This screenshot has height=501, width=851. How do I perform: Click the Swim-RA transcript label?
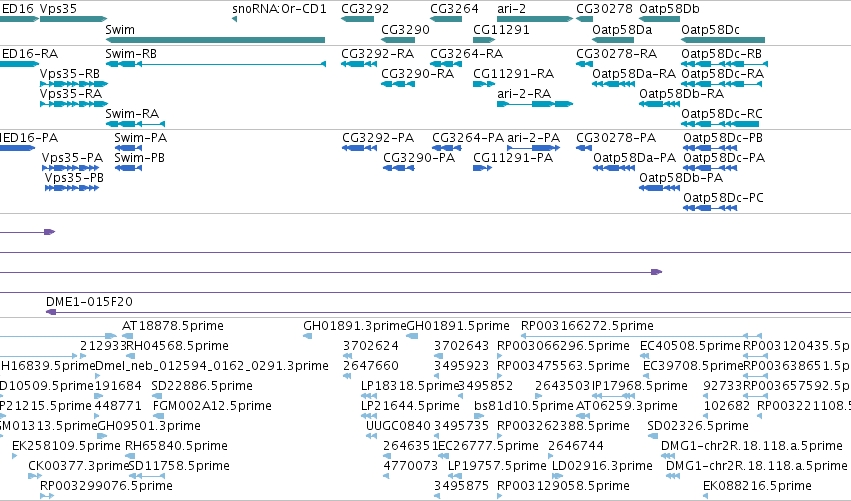(x=132, y=113)
